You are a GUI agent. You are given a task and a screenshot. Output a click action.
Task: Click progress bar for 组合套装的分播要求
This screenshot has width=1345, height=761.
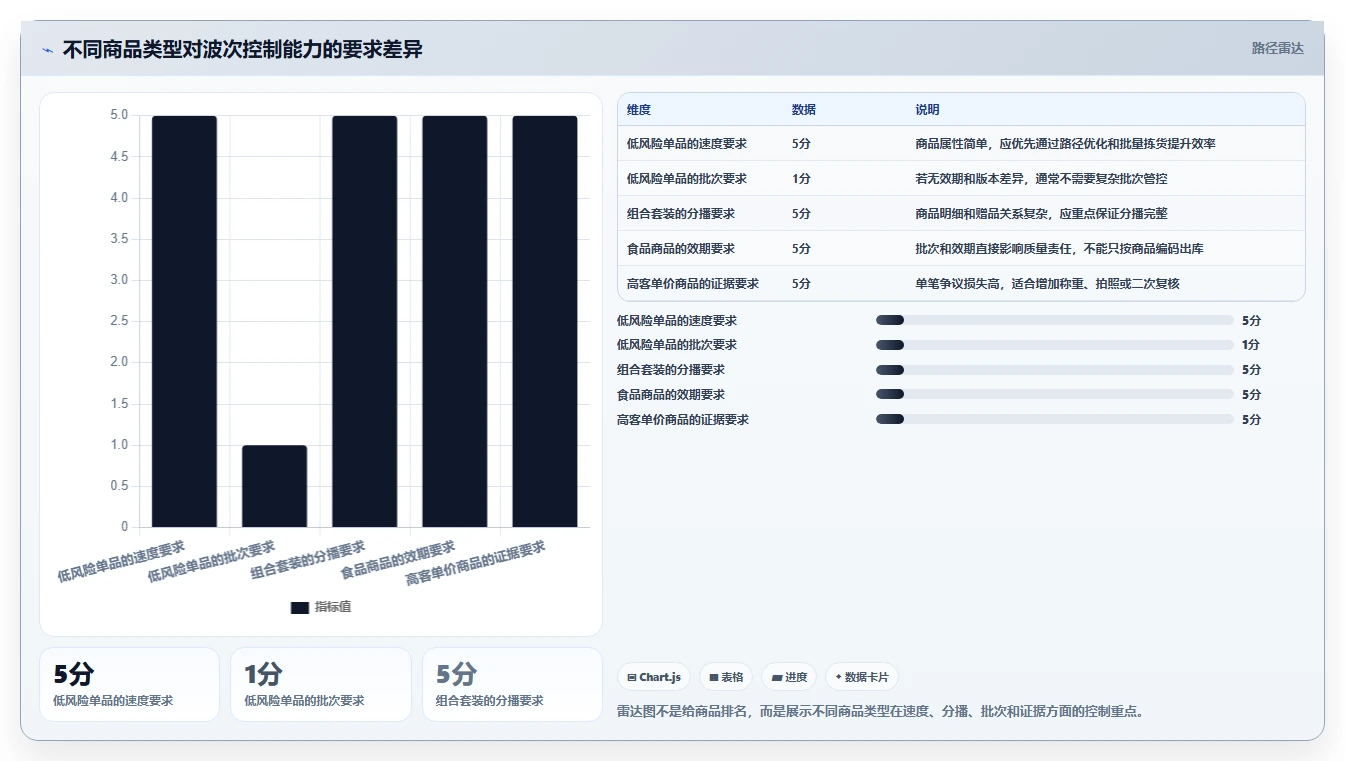(1054, 370)
